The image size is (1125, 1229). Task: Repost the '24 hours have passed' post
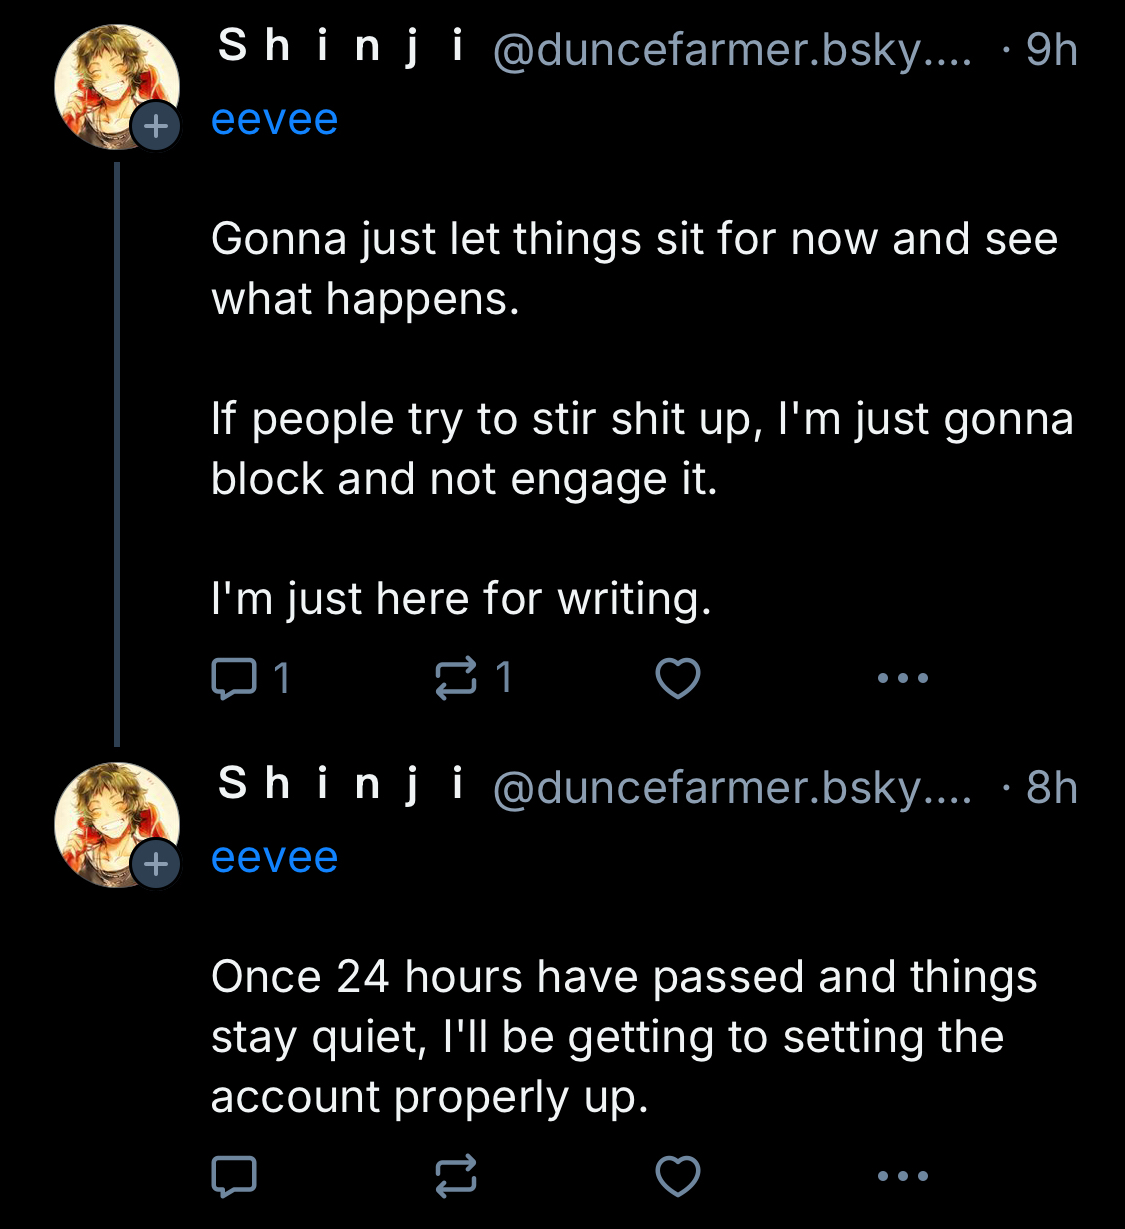[x=456, y=1176]
